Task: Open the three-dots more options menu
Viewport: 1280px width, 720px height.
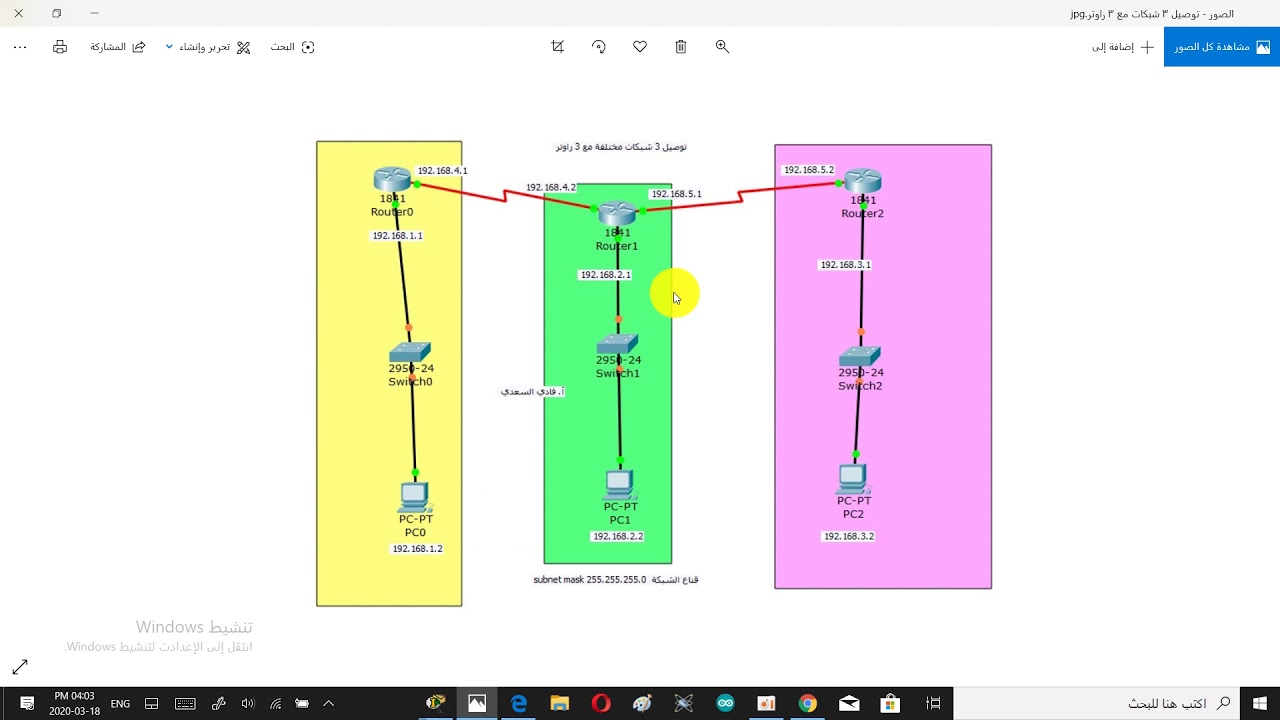Action: [20, 47]
